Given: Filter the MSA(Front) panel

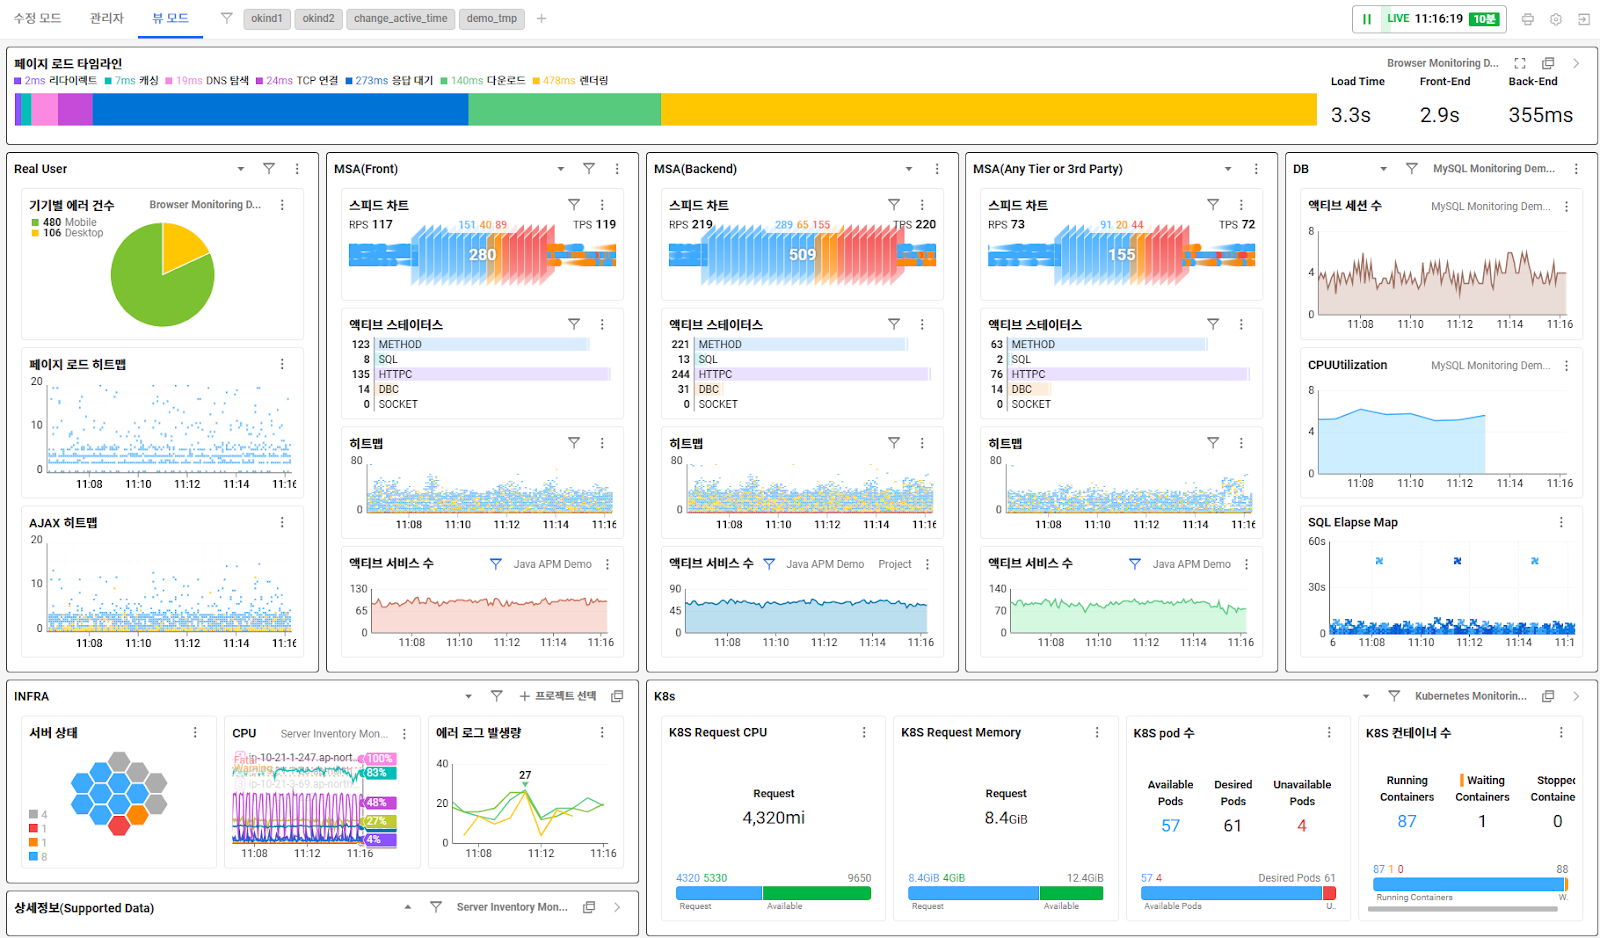Looking at the screenshot, I should 589,169.
